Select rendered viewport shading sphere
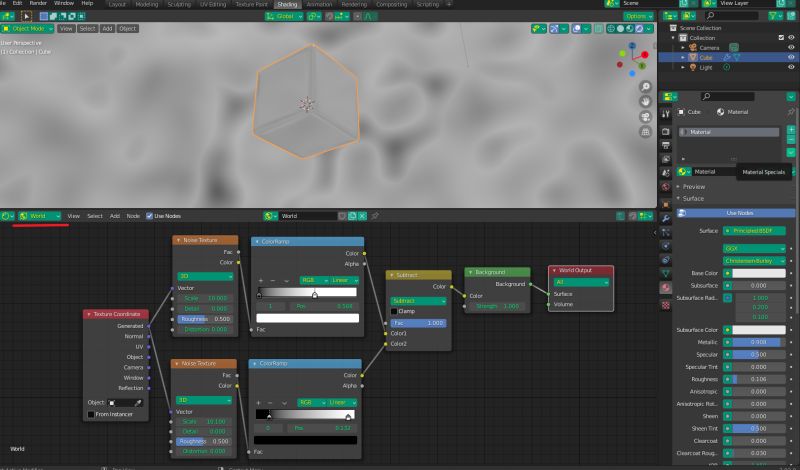 [x=639, y=29]
